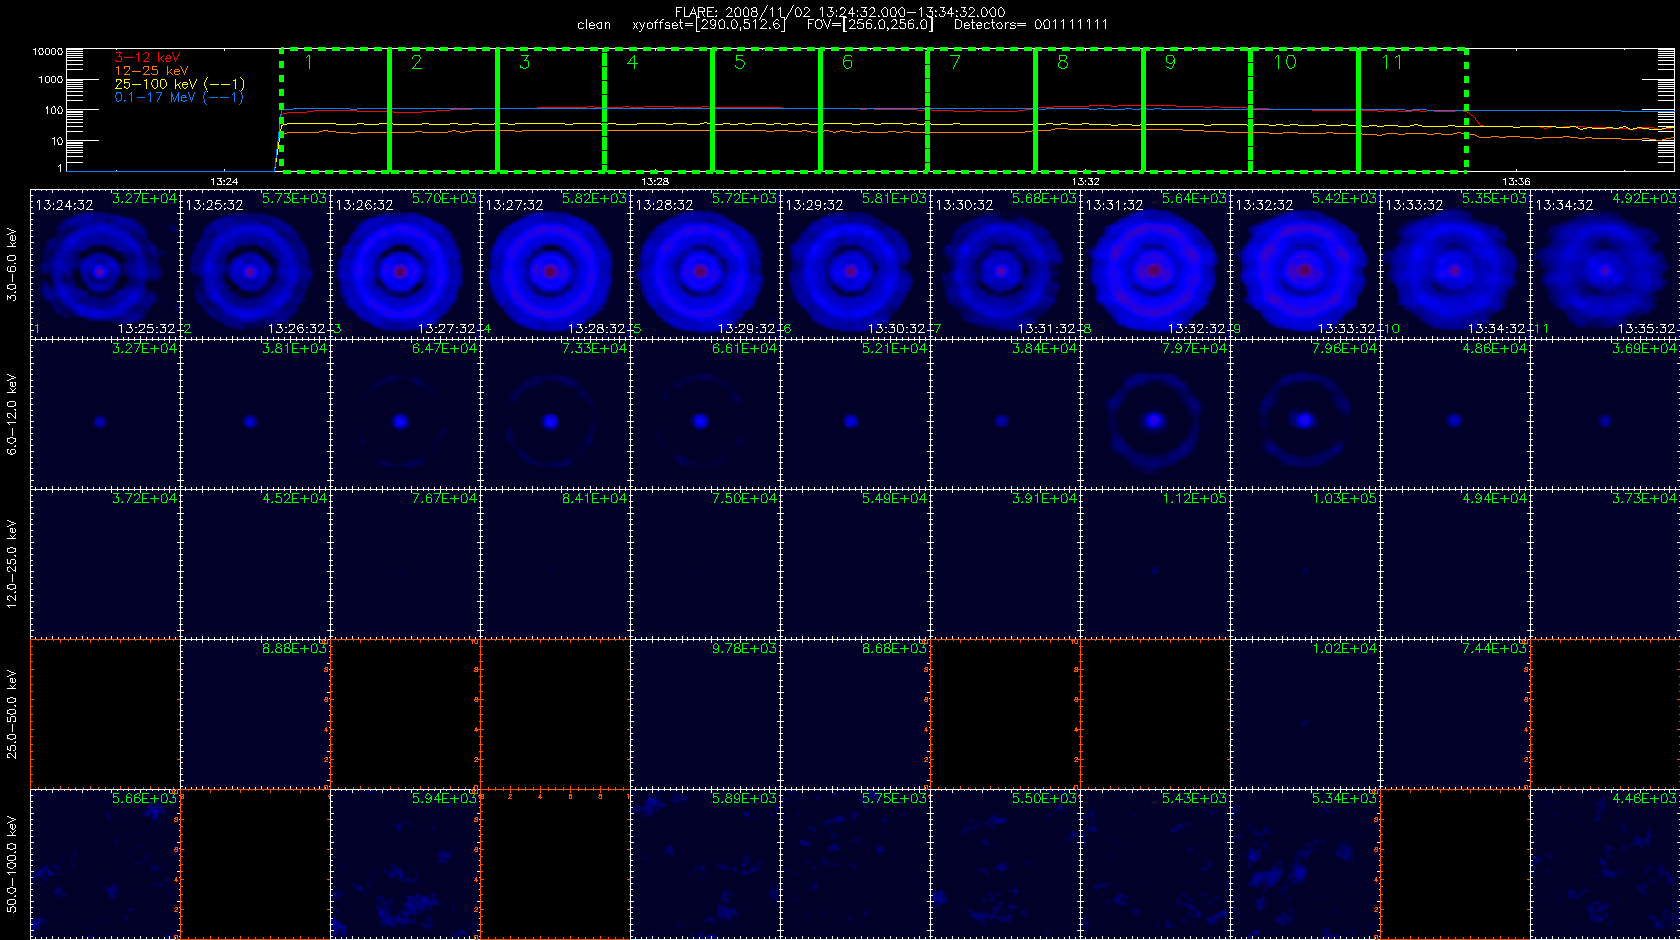Viewport: 1680px width, 940px height.
Task: Click the 13:30:32 start-time label
Action: (x=964, y=205)
